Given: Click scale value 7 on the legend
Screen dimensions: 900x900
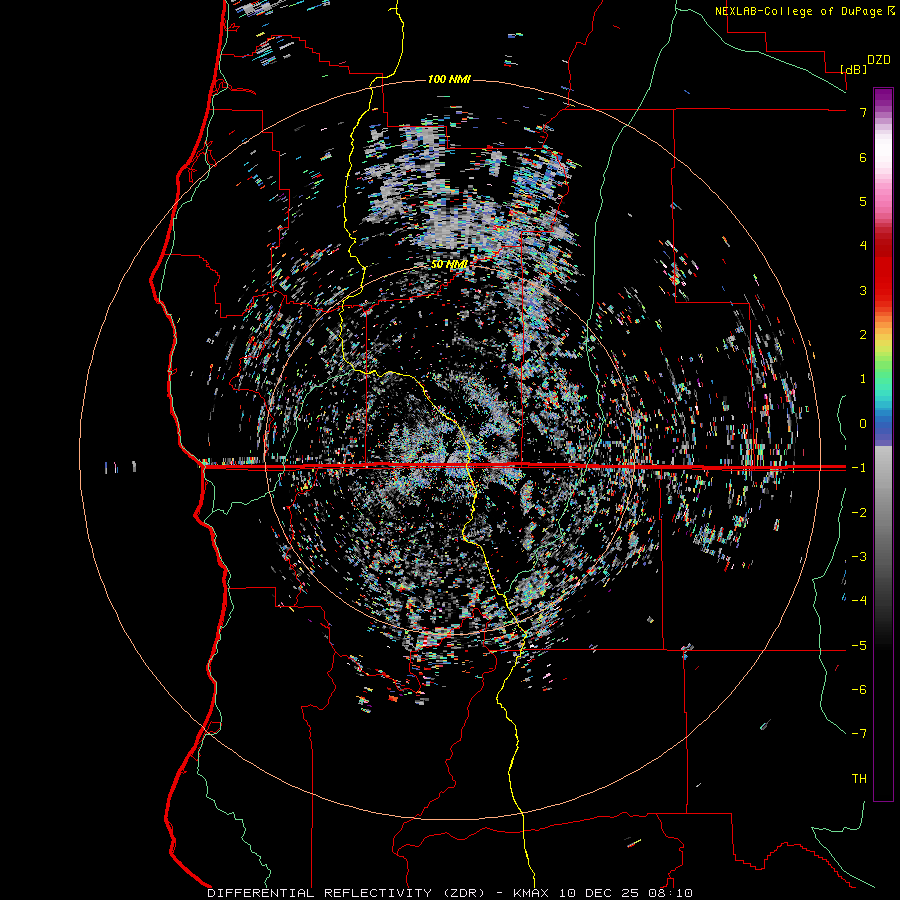Looking at the screenshot, I should [863, 112].
